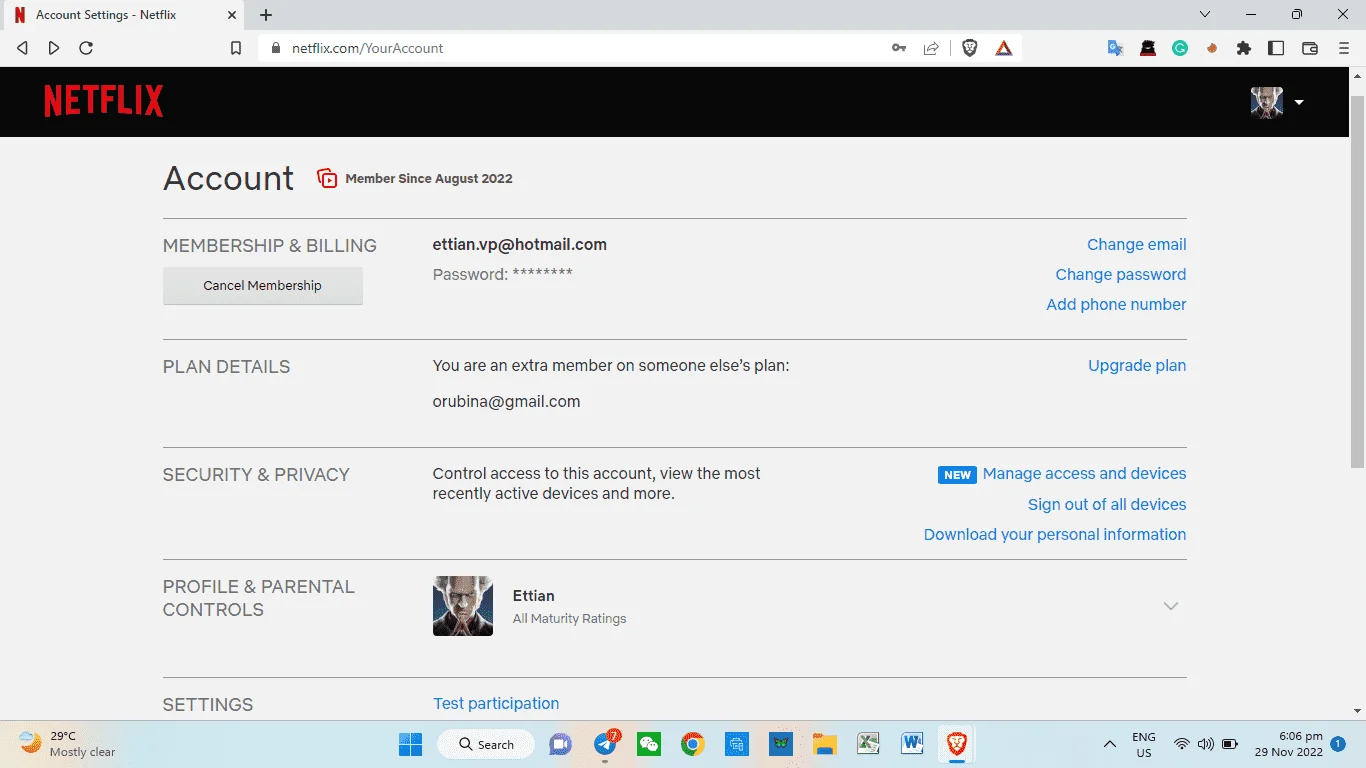Click the ENG US language indicator
1366x768 pixels.
(x=1144, y=744)
